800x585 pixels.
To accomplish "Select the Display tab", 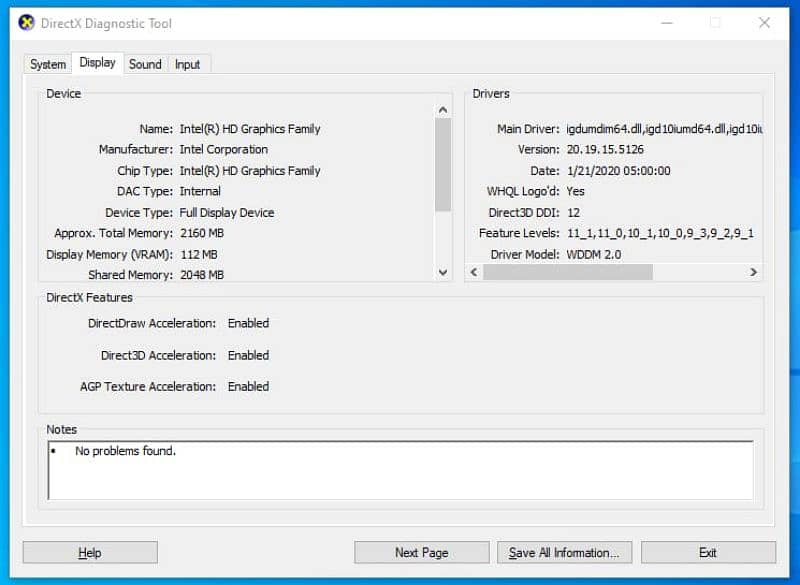I will (98, 63).
